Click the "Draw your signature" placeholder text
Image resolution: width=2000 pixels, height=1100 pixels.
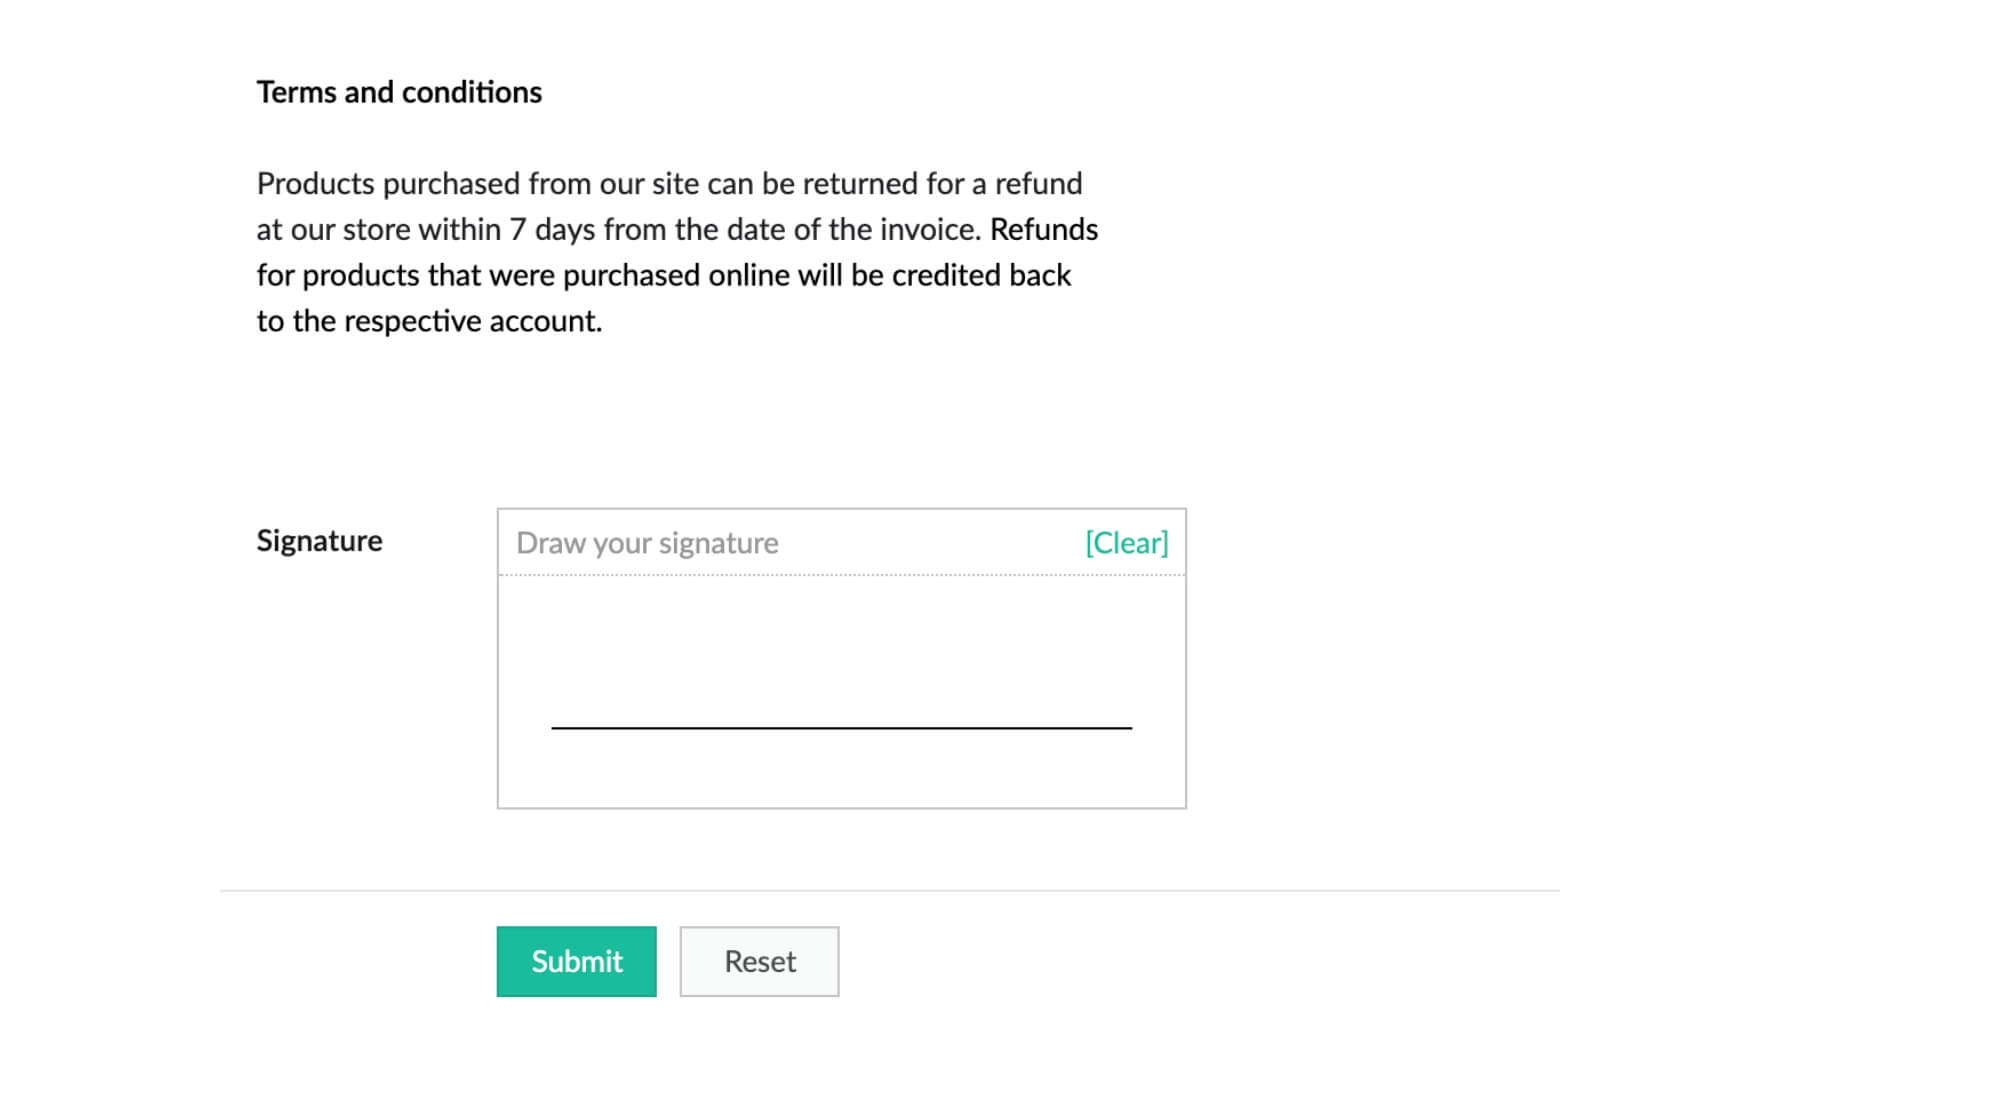647,543
